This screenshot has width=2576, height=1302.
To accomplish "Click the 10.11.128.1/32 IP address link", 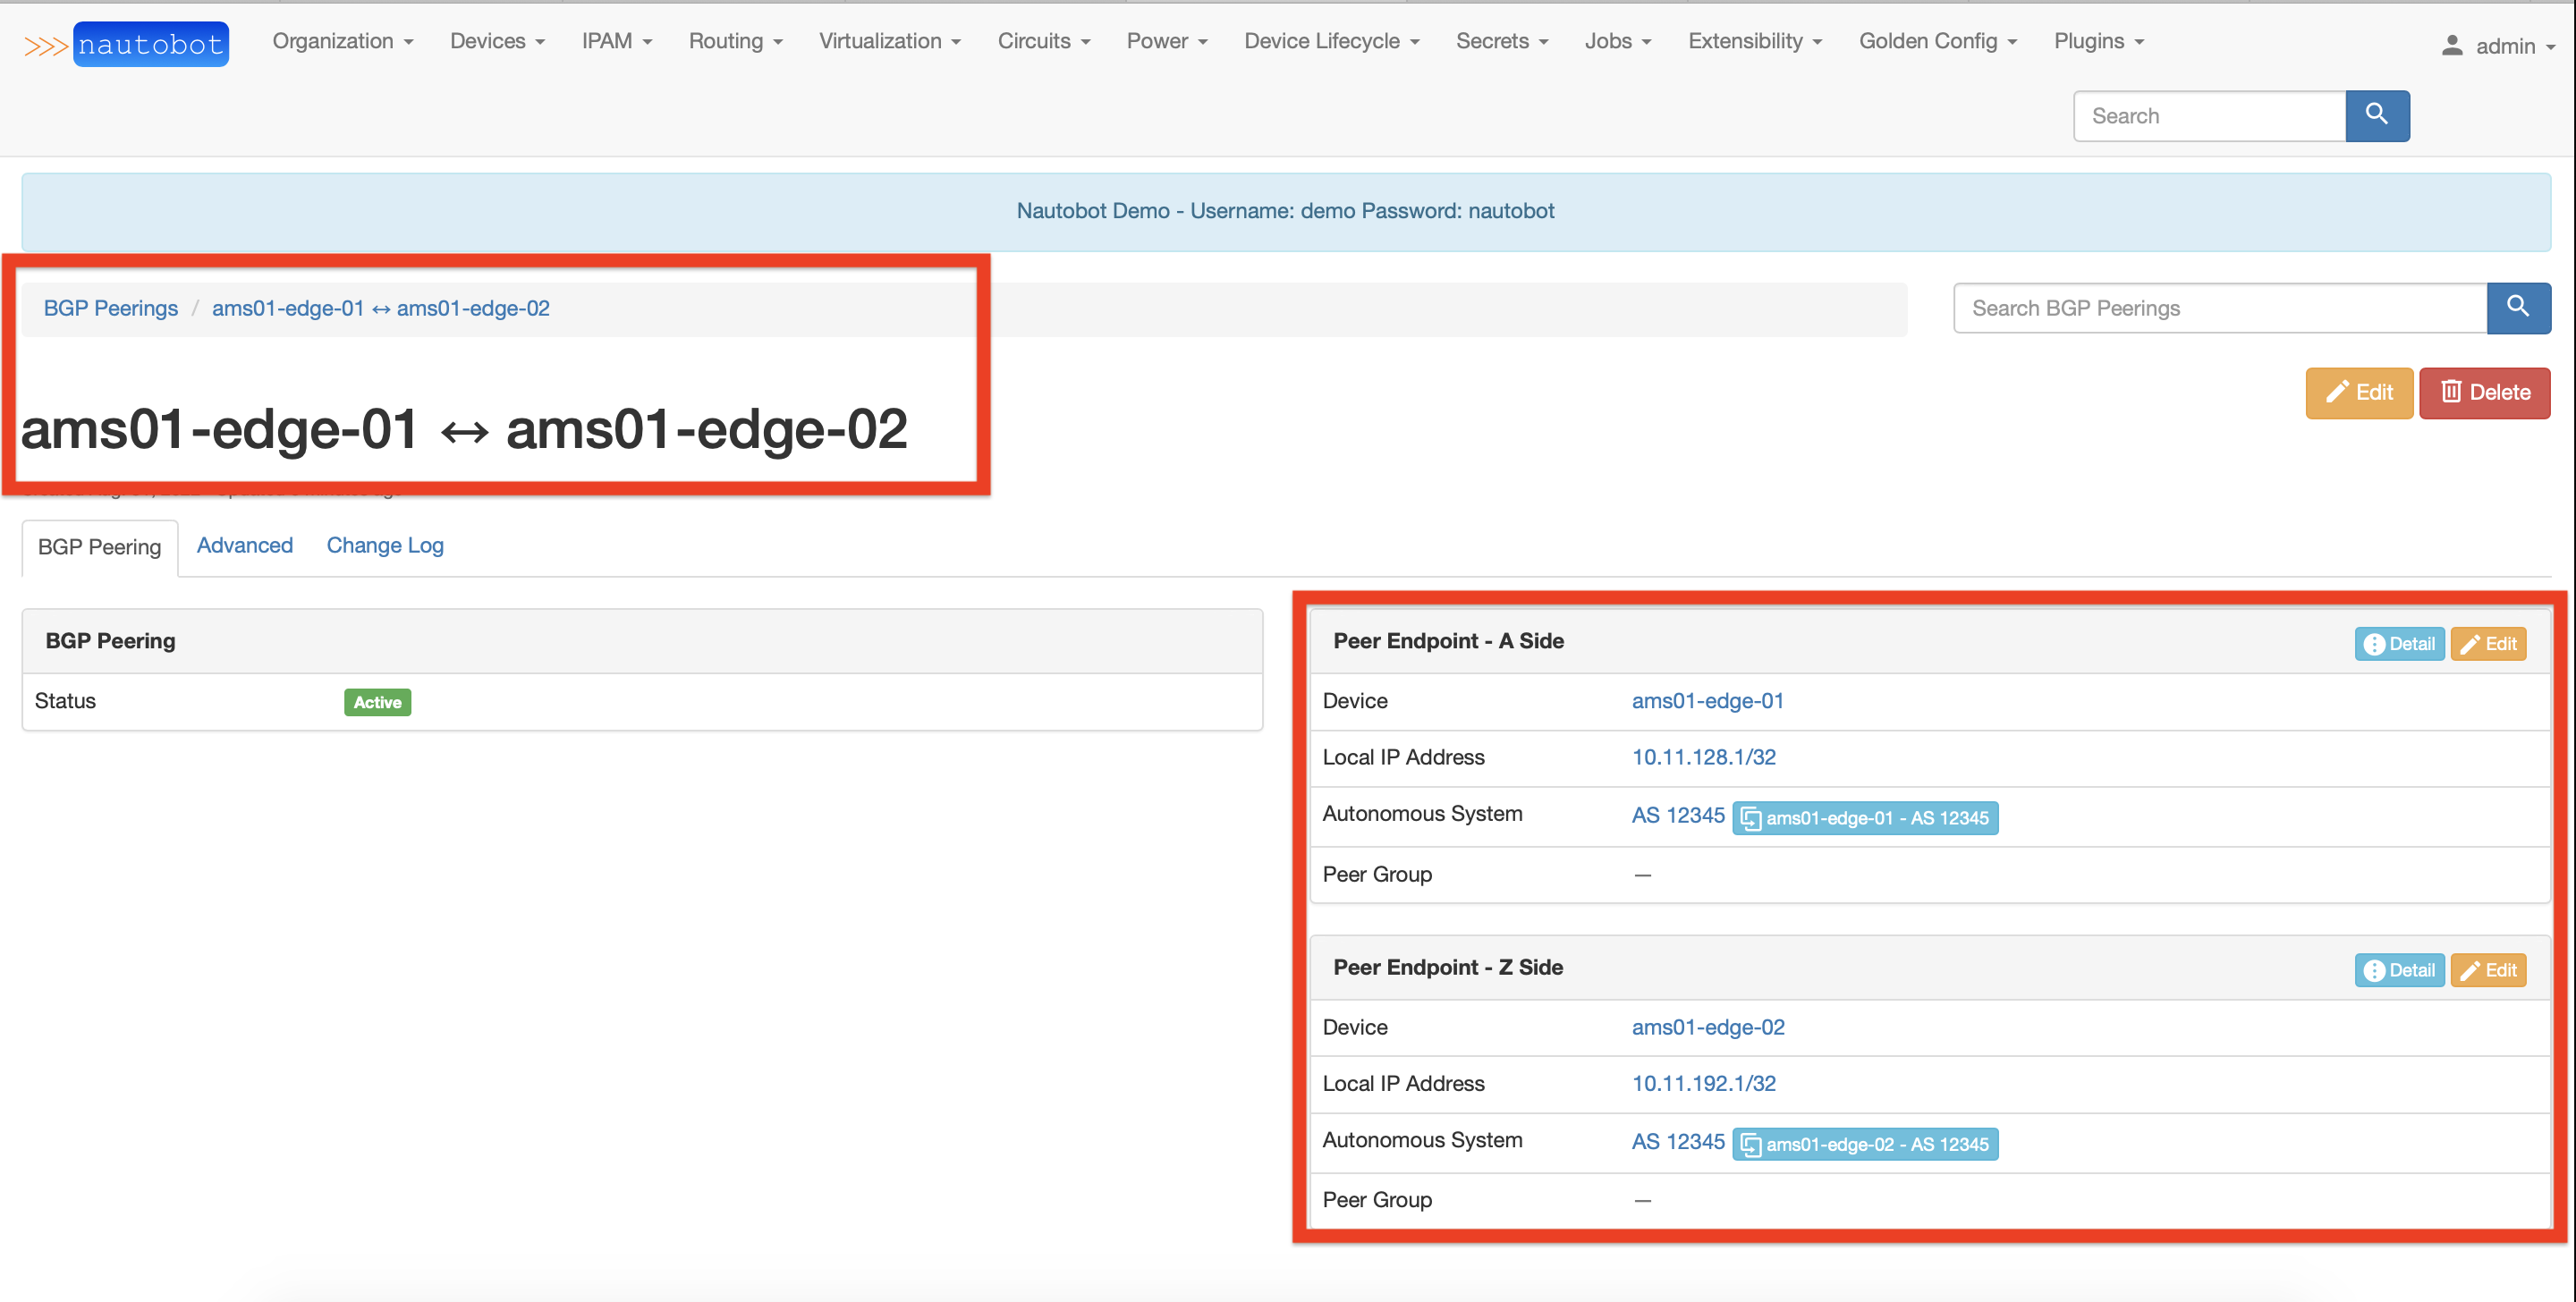I will click(1703, 757).
